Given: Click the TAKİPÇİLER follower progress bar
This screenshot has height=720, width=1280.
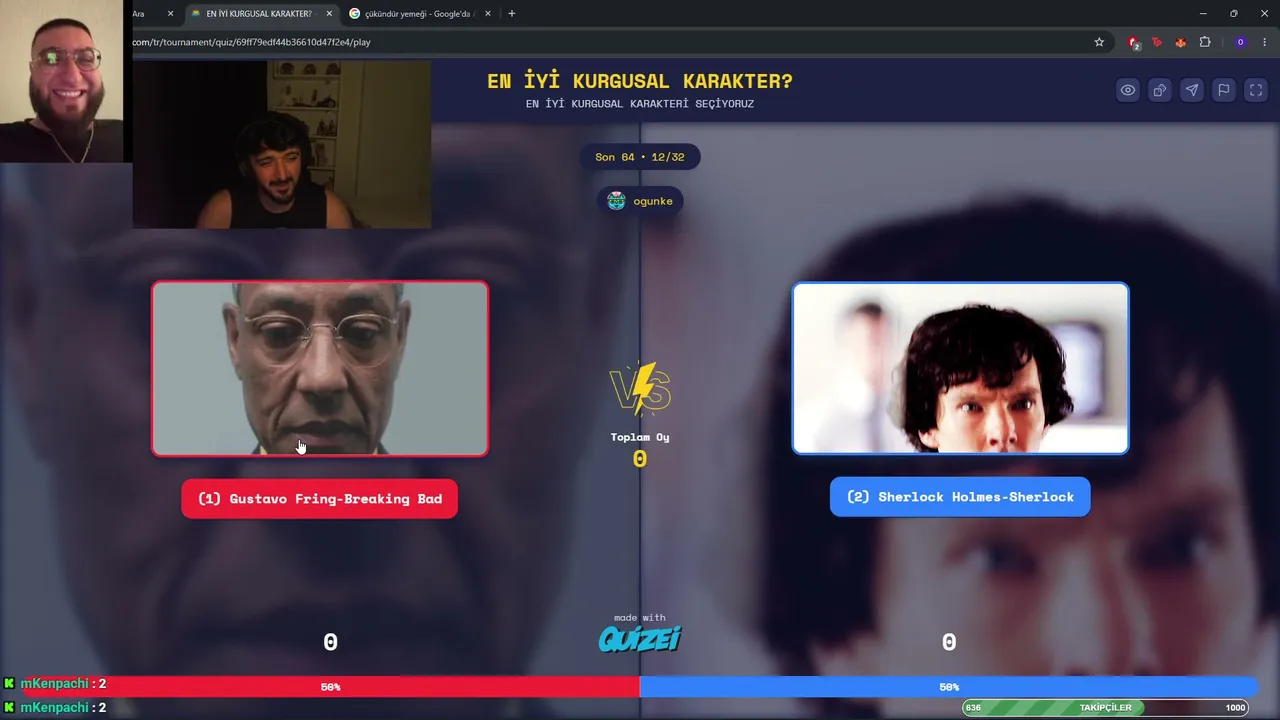Looking at the screenshot, I should pyautogui.click(x=1106, y=708).
